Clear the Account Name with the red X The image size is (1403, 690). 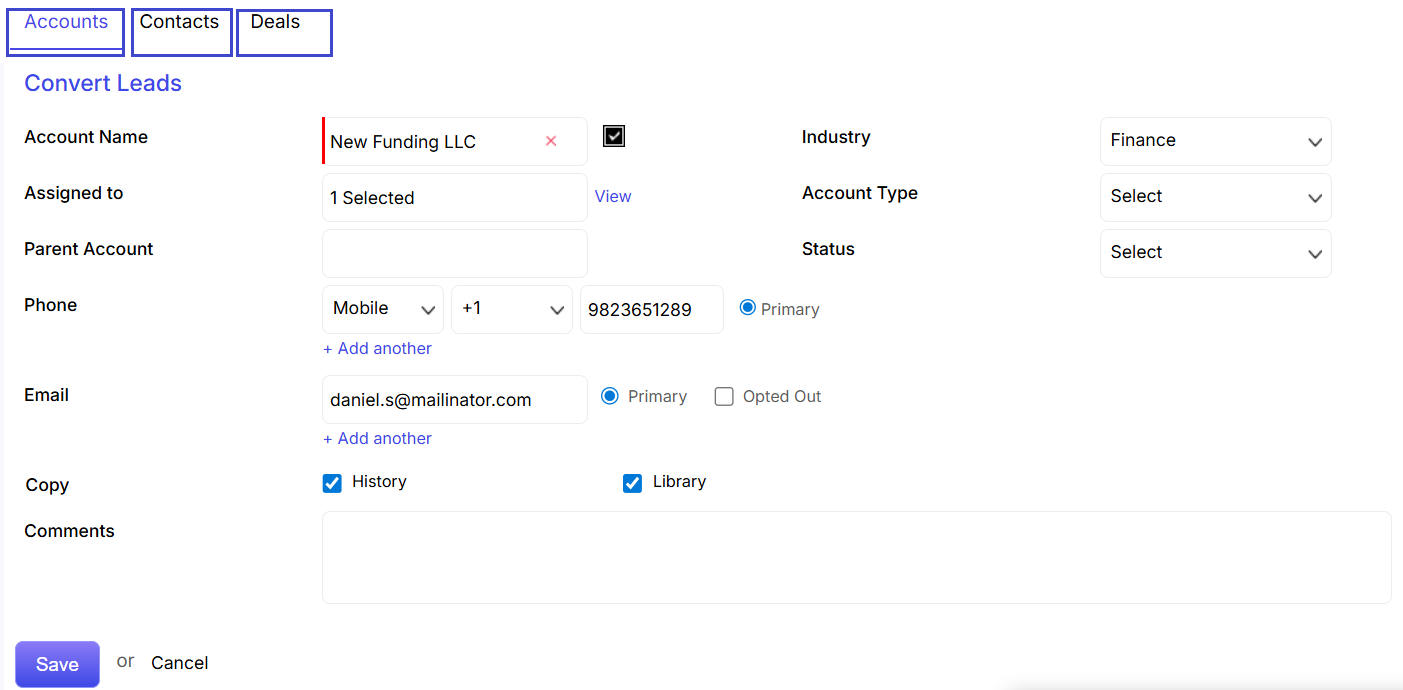click(x=551, y=141)
